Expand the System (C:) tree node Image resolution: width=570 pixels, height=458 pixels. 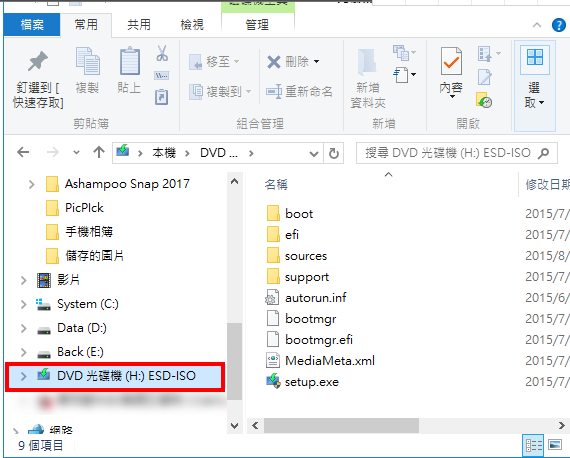coord(24,304)
